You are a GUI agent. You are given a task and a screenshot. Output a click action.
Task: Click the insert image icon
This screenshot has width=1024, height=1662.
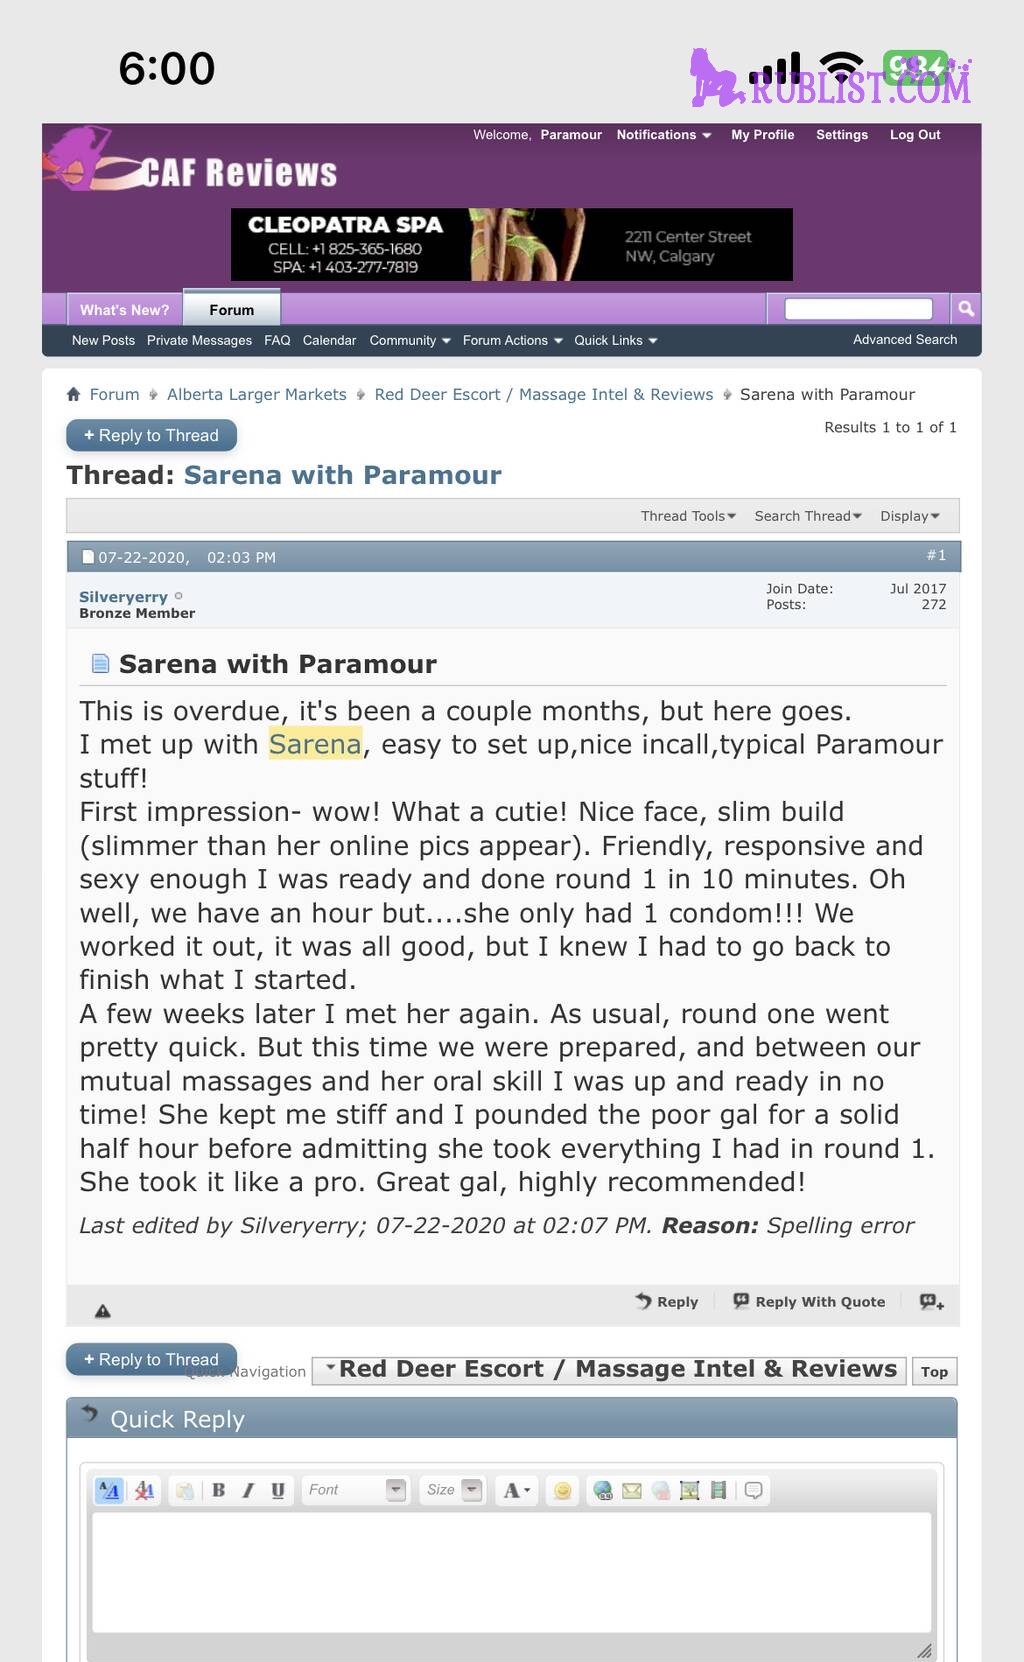tap(689, 1490)
